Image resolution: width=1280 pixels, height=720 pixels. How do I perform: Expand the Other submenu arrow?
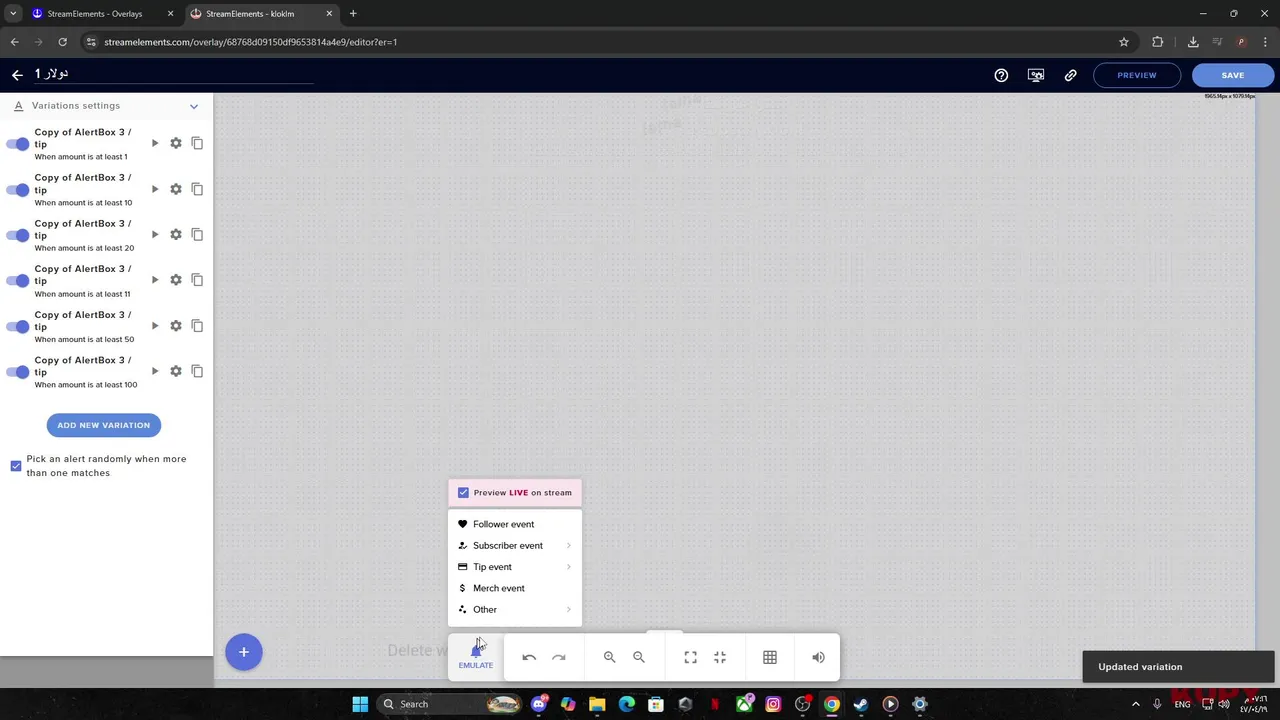tap(569, 610)
